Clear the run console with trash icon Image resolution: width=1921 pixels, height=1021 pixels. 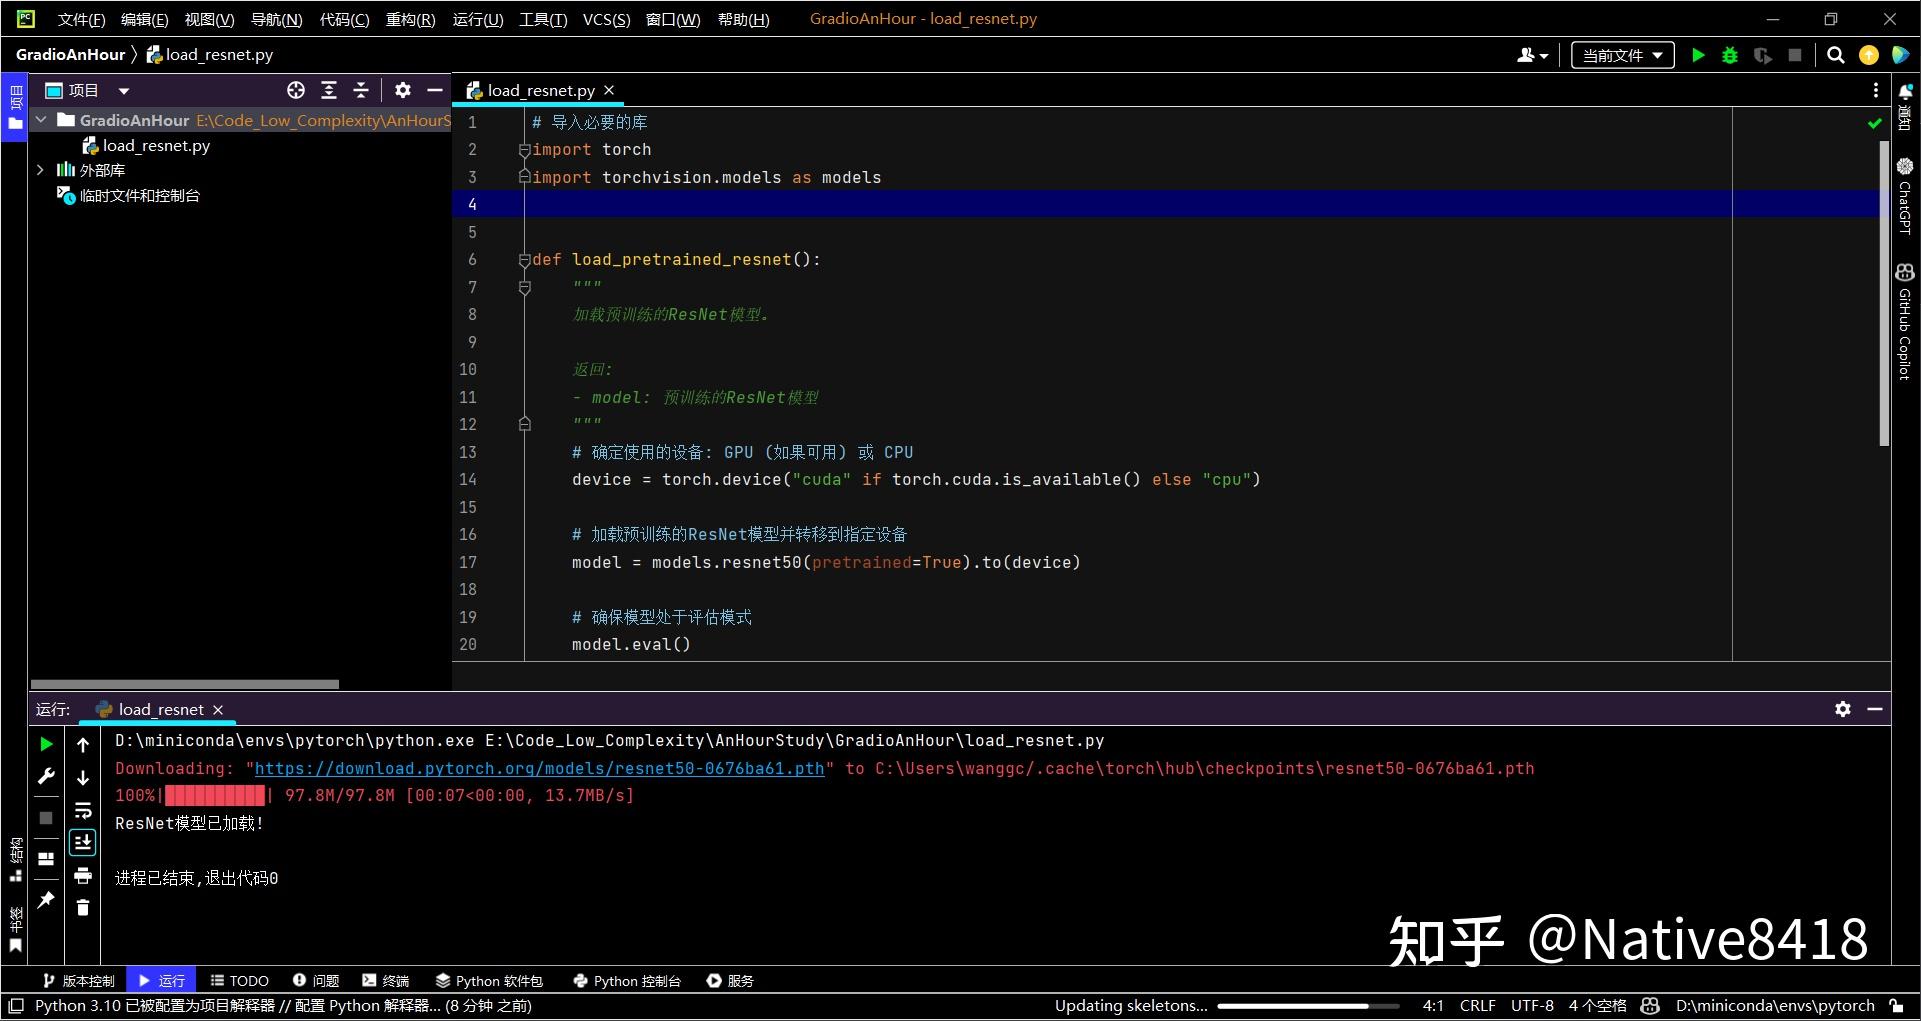83,908
